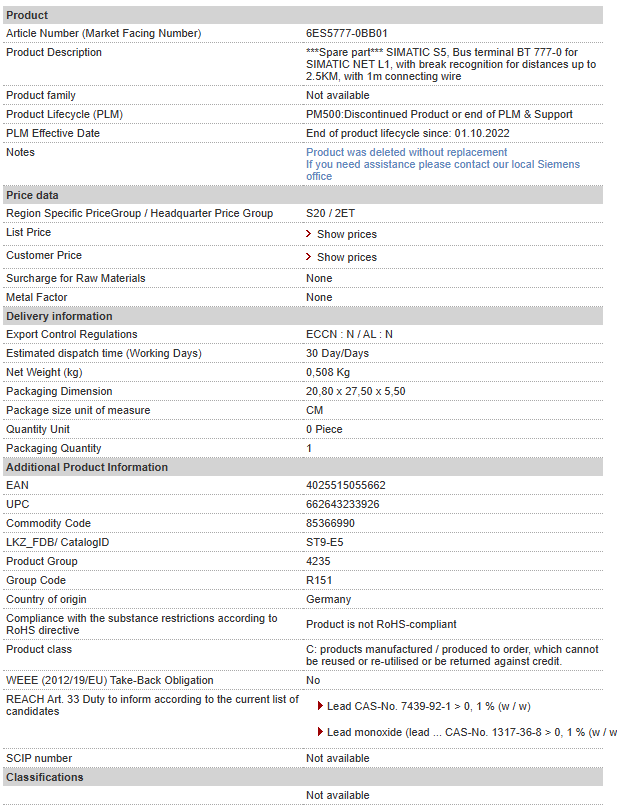Image resolution: width=617 pixels, height=806 pixels.
Task: Click the EAN value 4025515055662
Action: [x=346, y=485]
